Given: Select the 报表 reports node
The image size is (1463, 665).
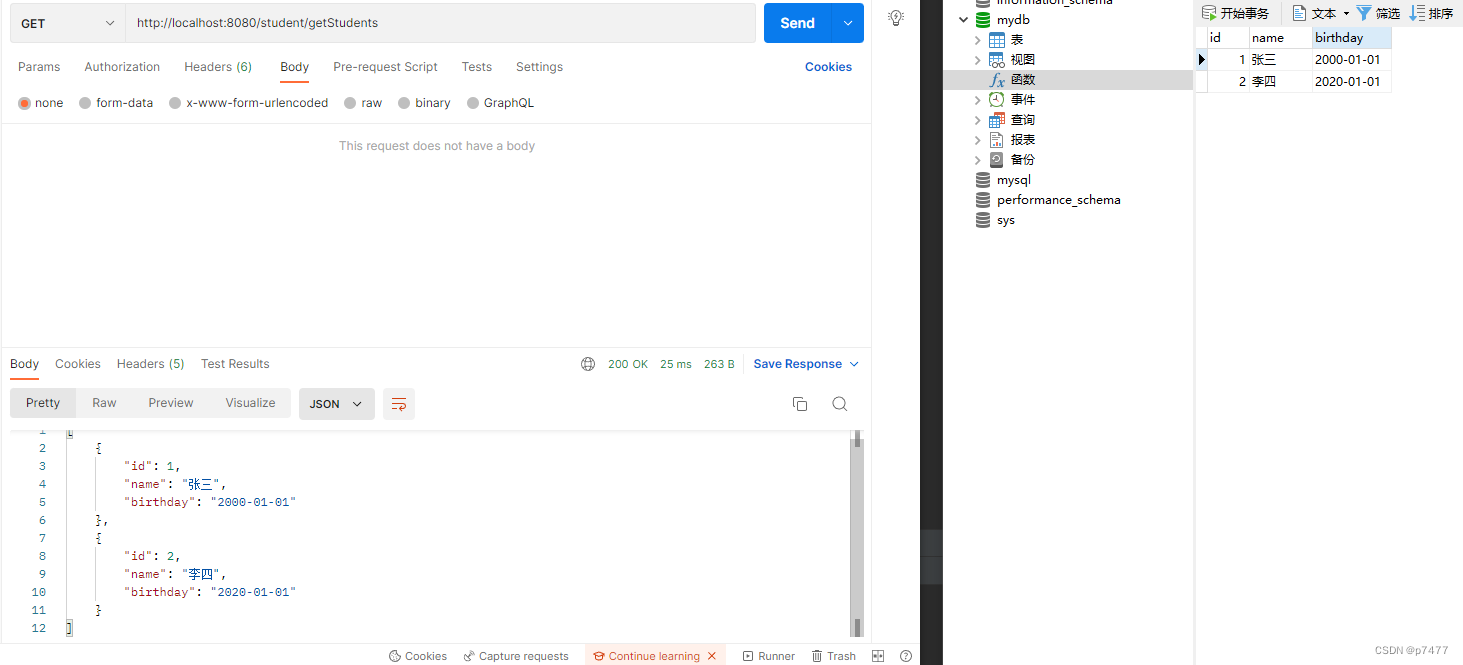Looking at the screenshot, I should [x=1022, y=140].
